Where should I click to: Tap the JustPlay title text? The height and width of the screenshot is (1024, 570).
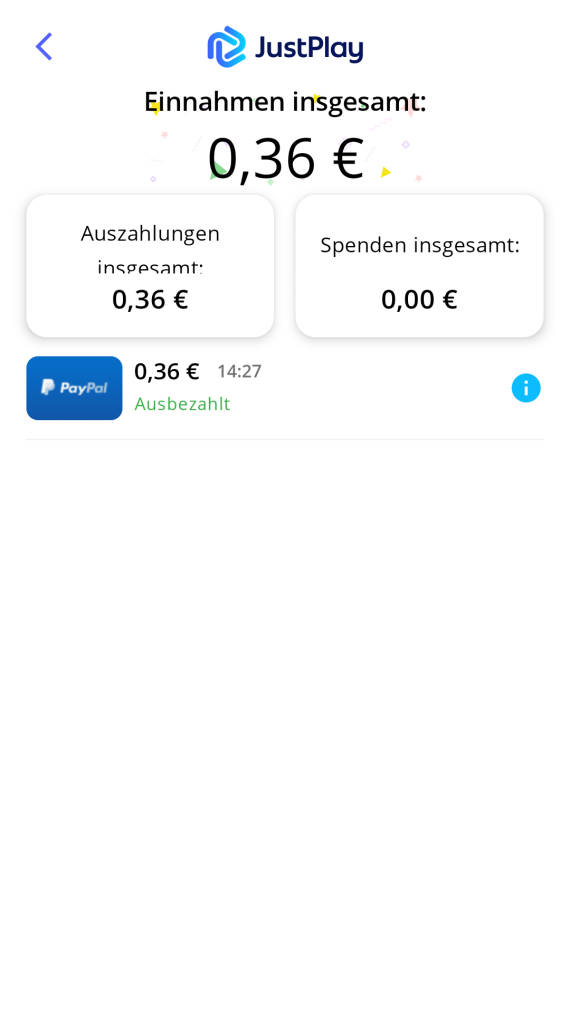[309, 48]
